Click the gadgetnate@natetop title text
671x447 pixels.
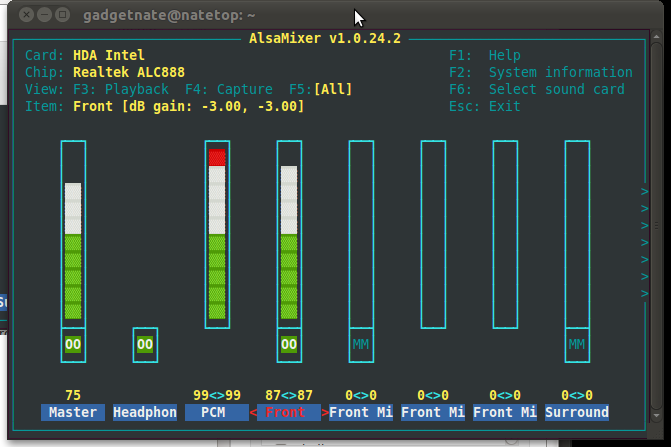coord(169,15)
